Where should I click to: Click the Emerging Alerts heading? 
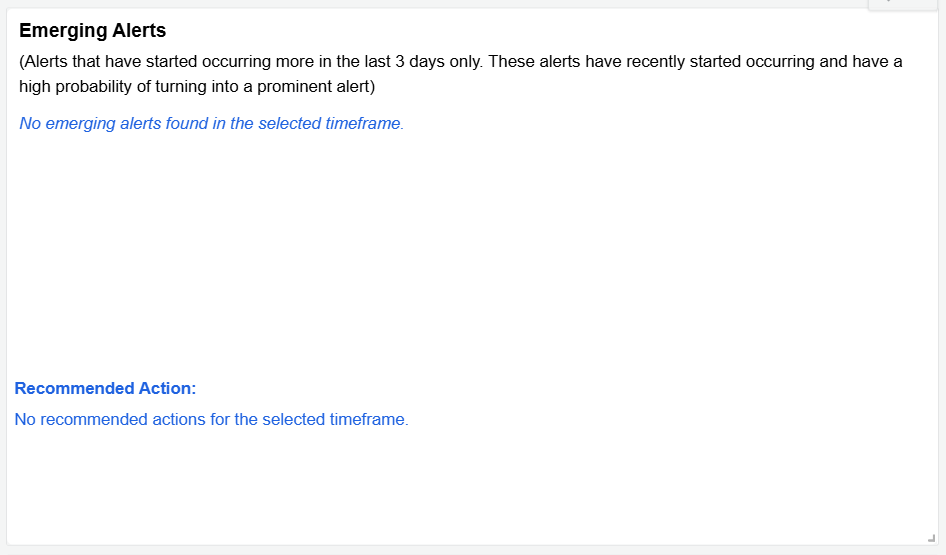coord(92,31)
